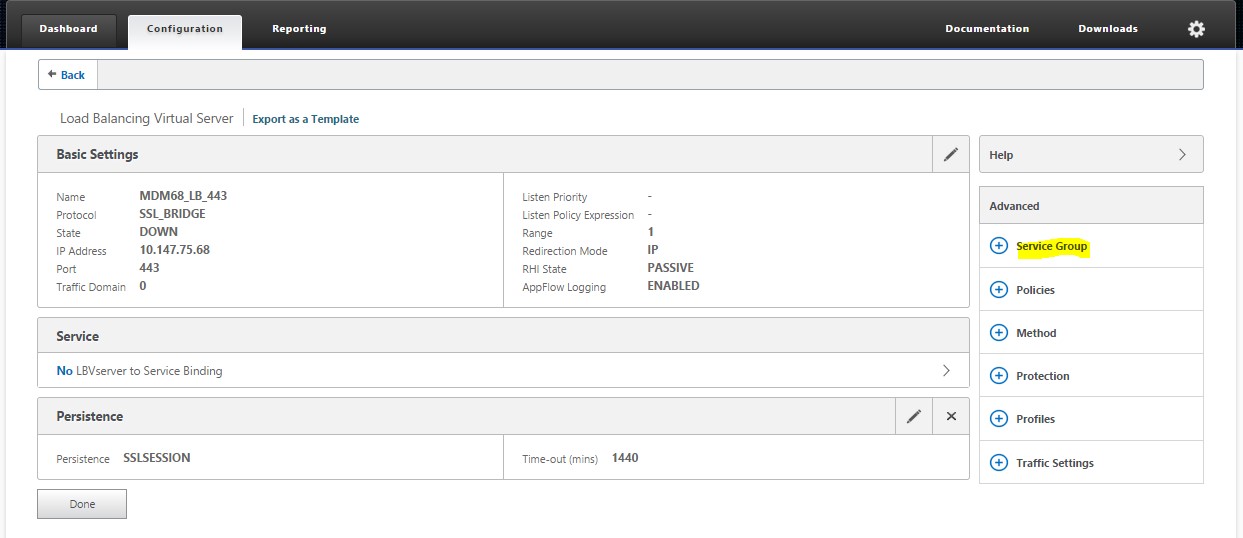Click plus icon next to Policies
The image size is (1243, 538).
tap(998, 290)
